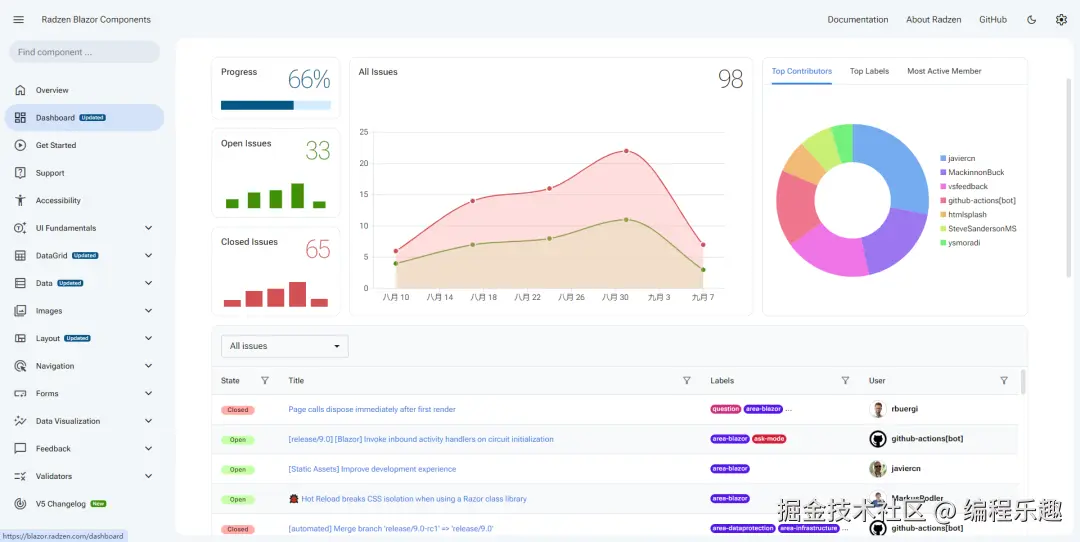Open the State column filter icon
1080x542 pixels.
(265, 380)
